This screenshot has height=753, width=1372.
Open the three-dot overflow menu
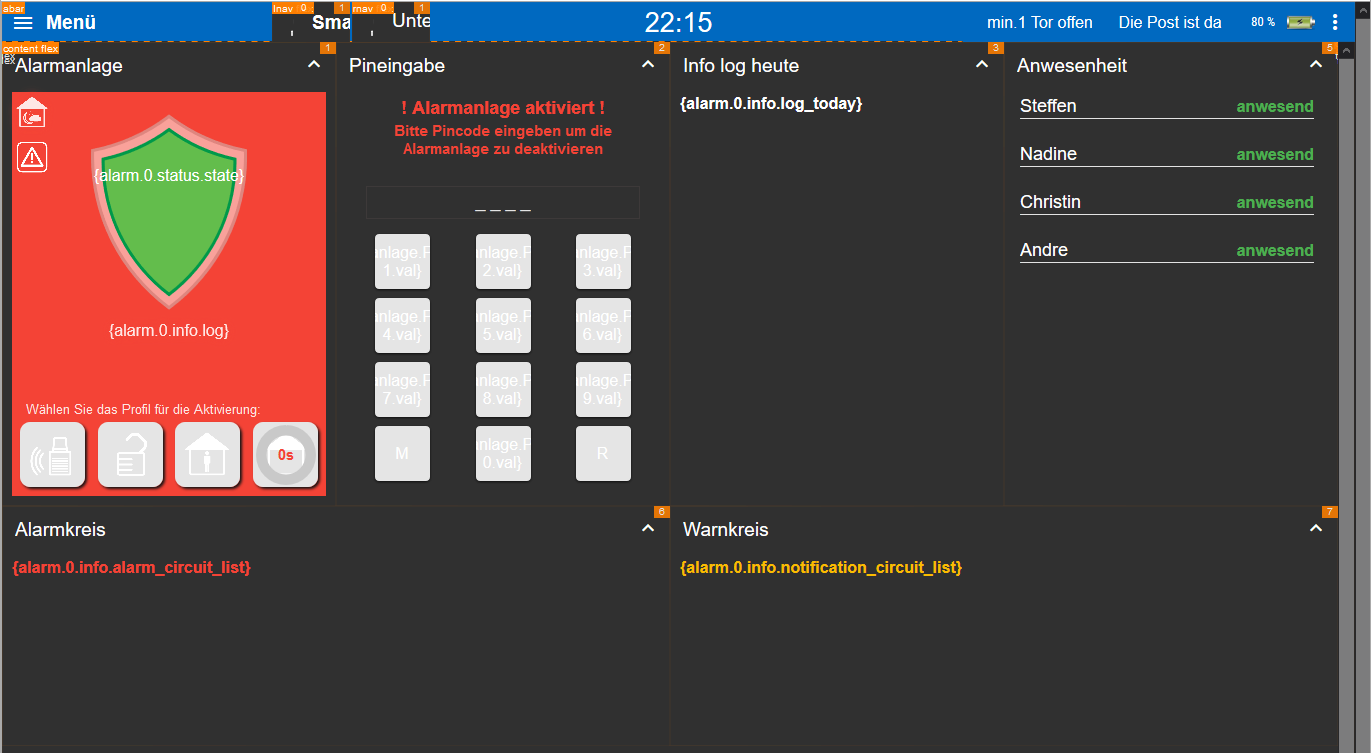coord(1335,22)
